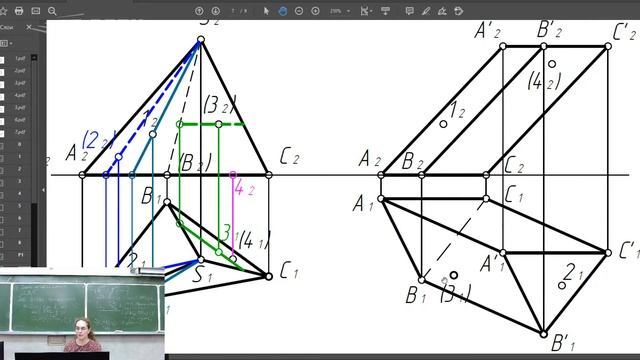
Task: Click the bookmark star icon in toolbar
Action: pyautogui.click(x=3, y=11)
